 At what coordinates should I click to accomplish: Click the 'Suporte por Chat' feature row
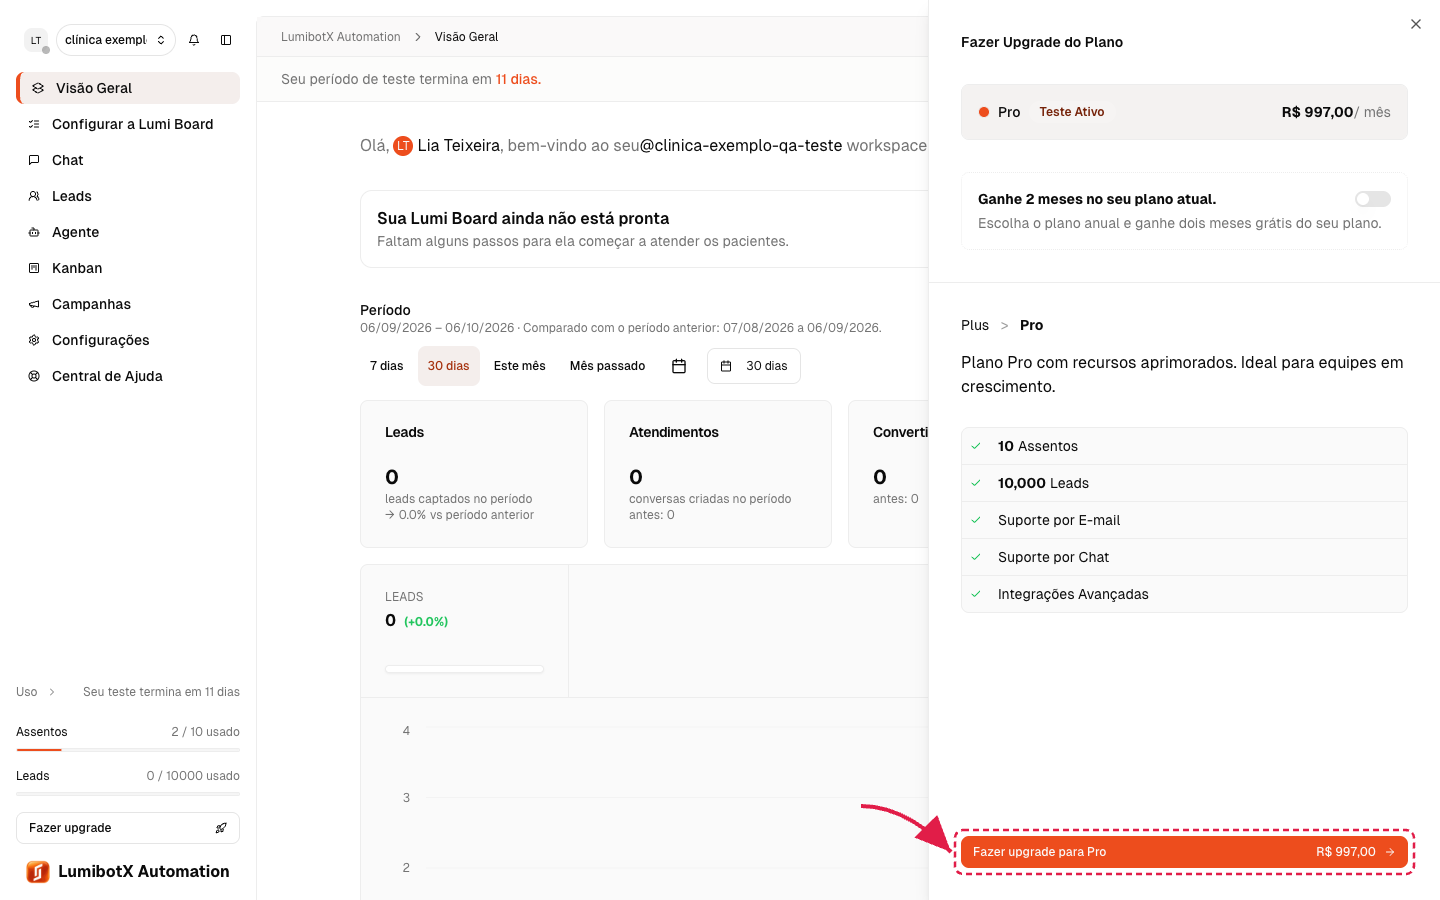point(1184,557)
